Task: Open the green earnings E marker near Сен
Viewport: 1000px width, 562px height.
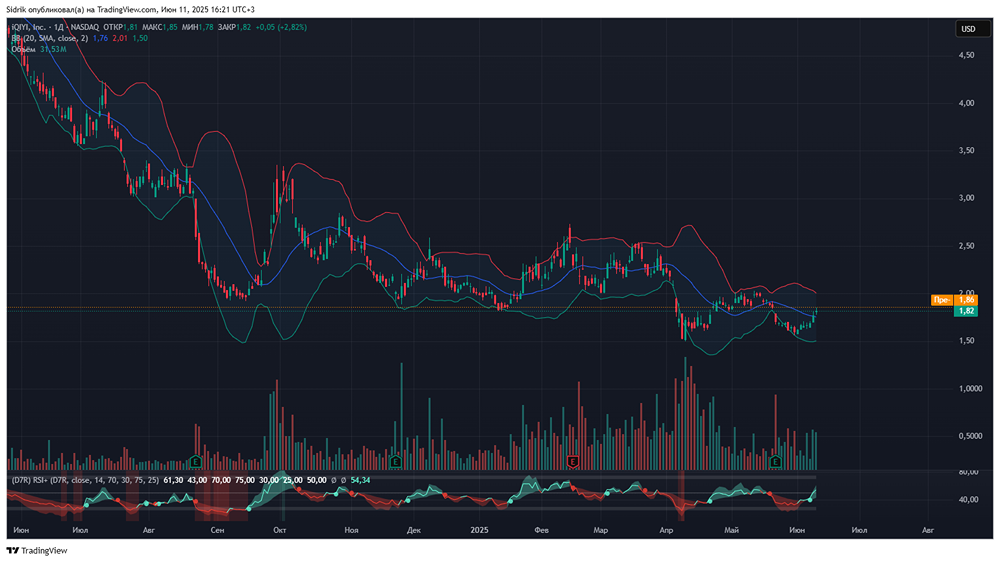Action: [196, 461]
